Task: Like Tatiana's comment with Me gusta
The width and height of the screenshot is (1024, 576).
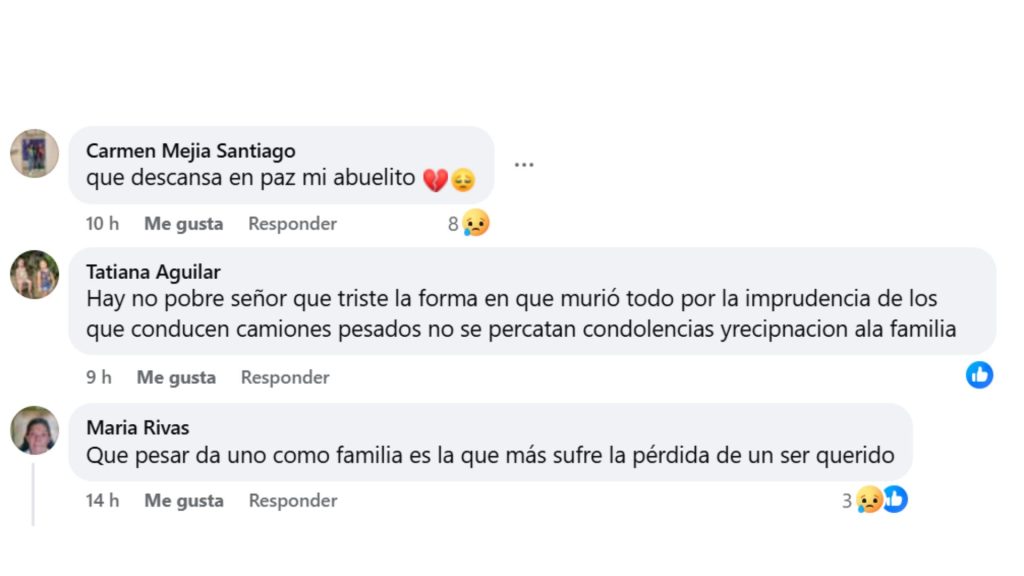Action: (176, 377)
